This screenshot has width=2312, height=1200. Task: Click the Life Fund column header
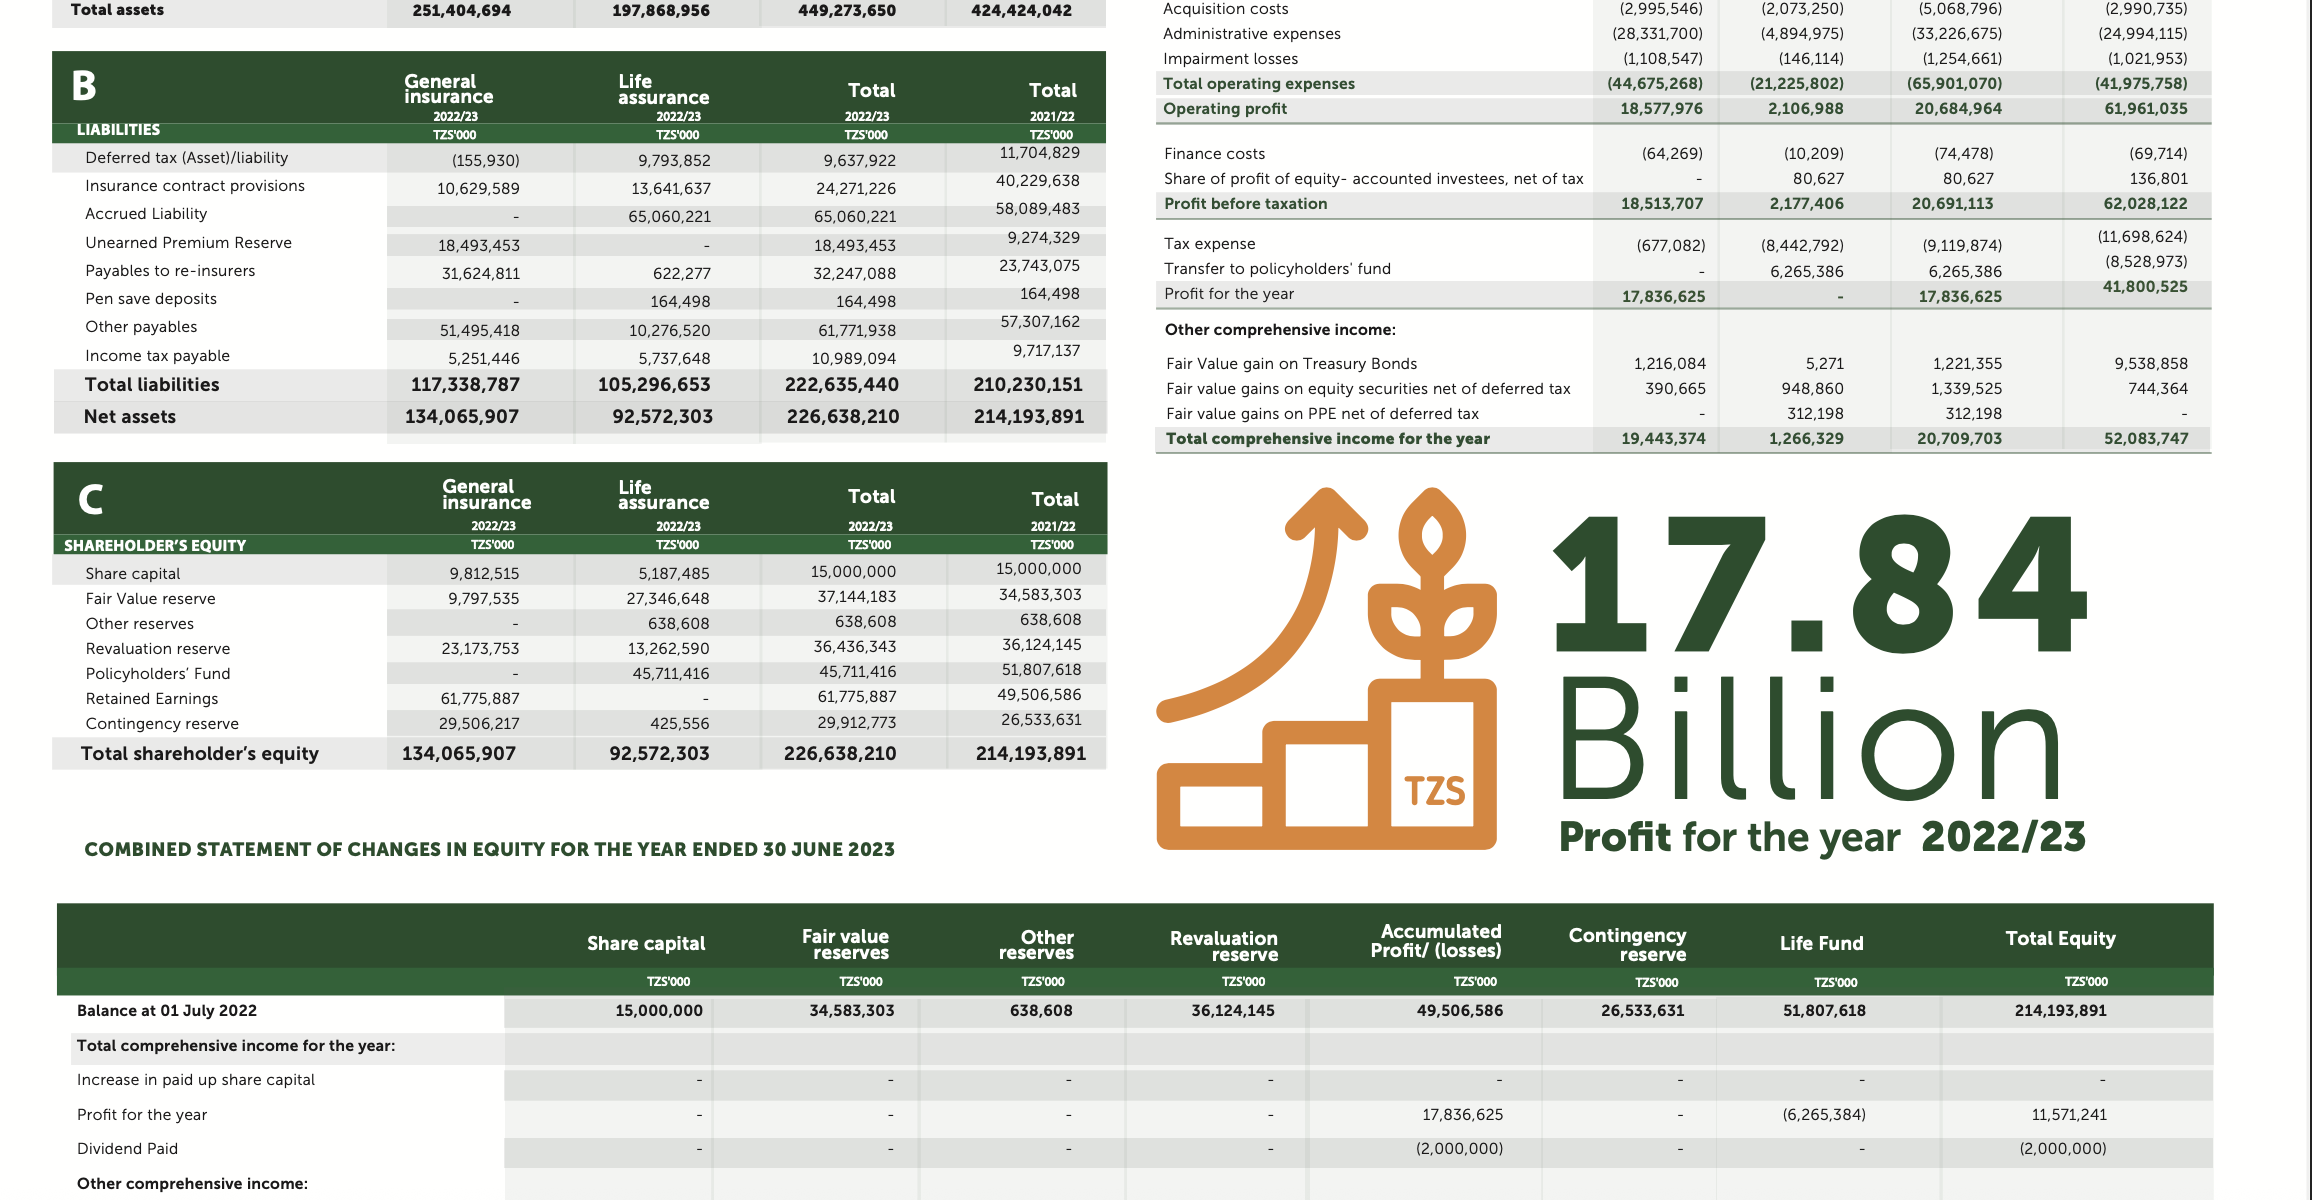(1821, 943)
